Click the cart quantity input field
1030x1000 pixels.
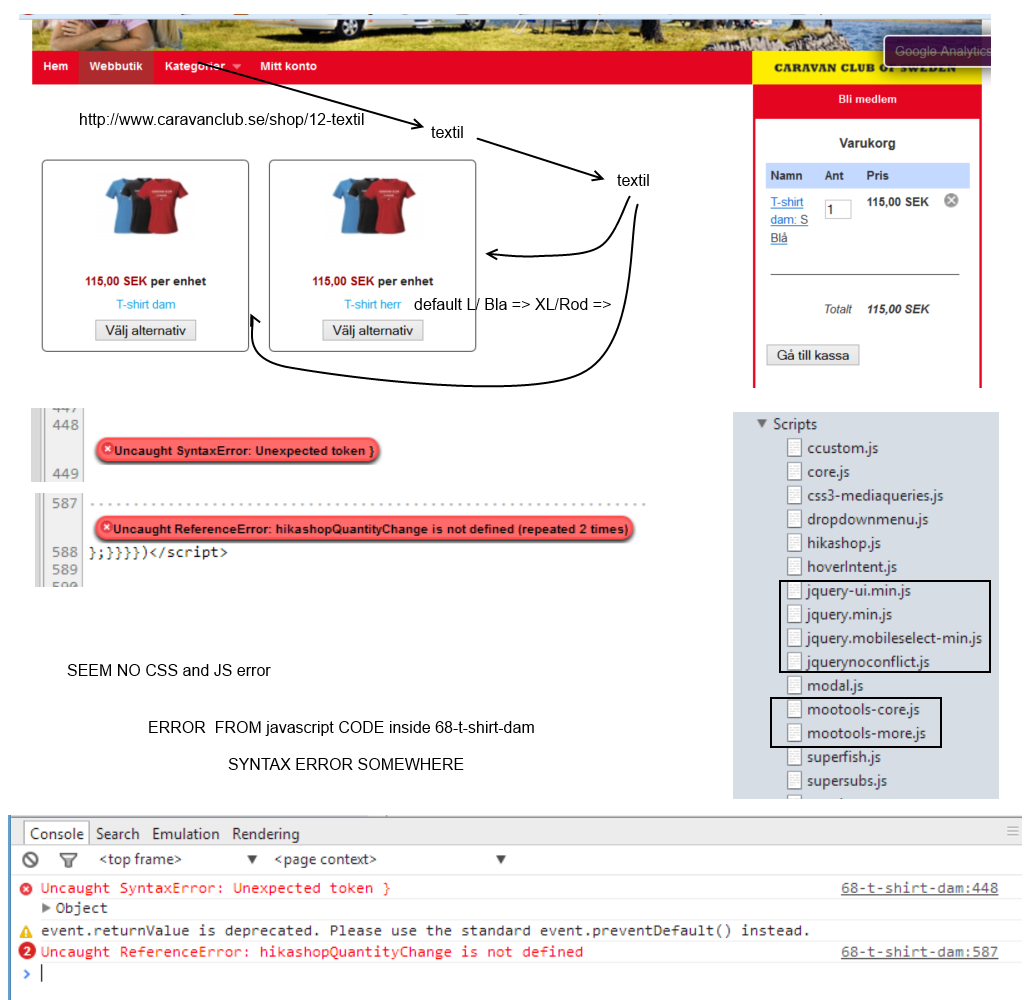838,210
